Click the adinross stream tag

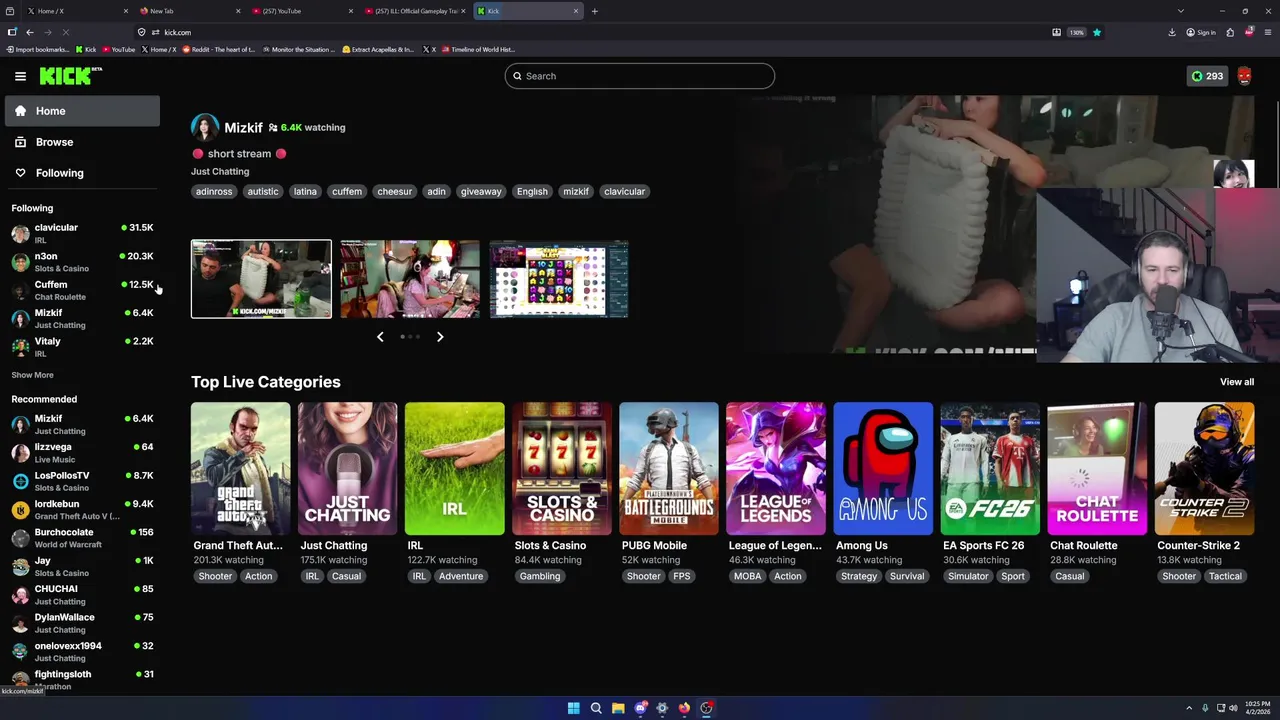pyautogui.click(x=214, y=191)
